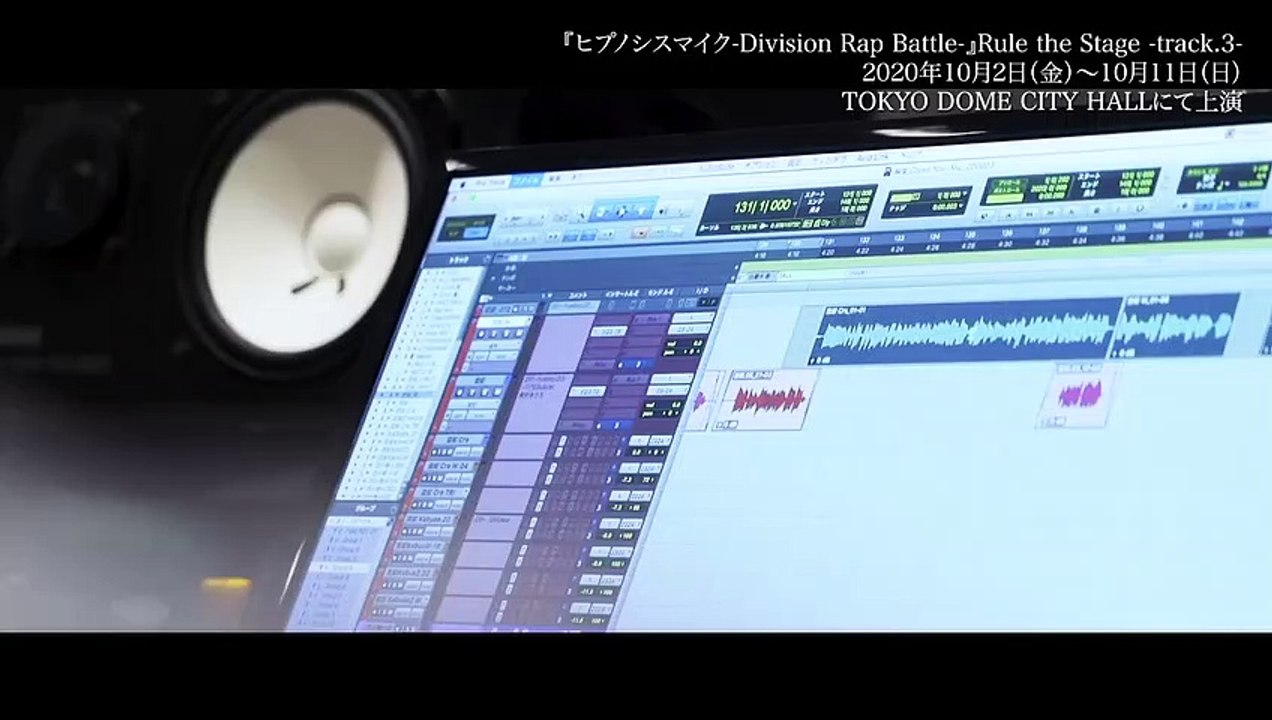Screen dimensions: 1272x720
Task: Select the long light-blue waveform audio clip
Action: [x=967, y=332]
